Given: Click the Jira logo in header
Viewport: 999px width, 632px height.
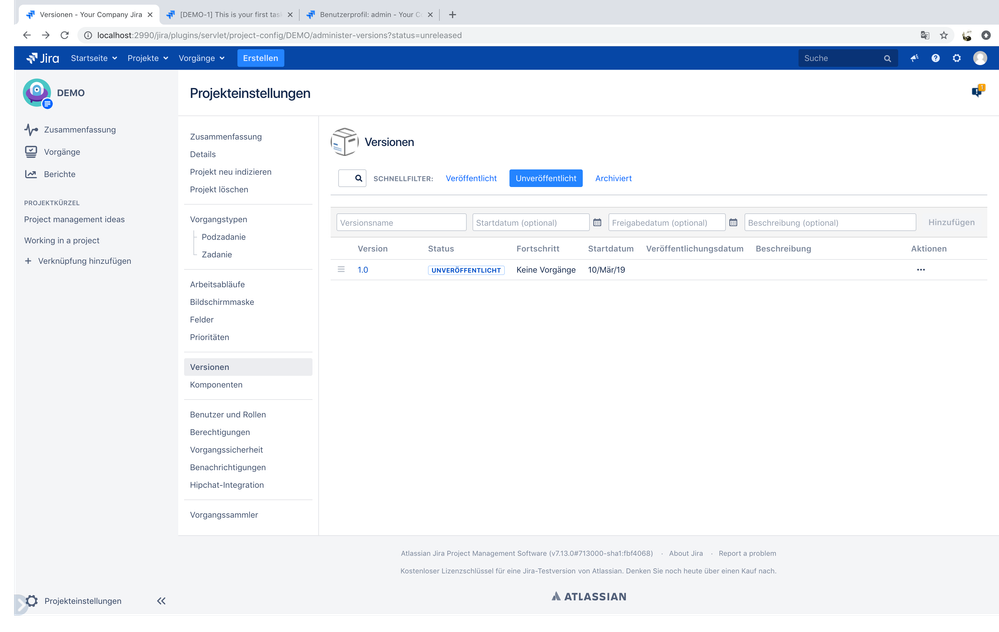Looking at the screenshot, I should 42,58.
